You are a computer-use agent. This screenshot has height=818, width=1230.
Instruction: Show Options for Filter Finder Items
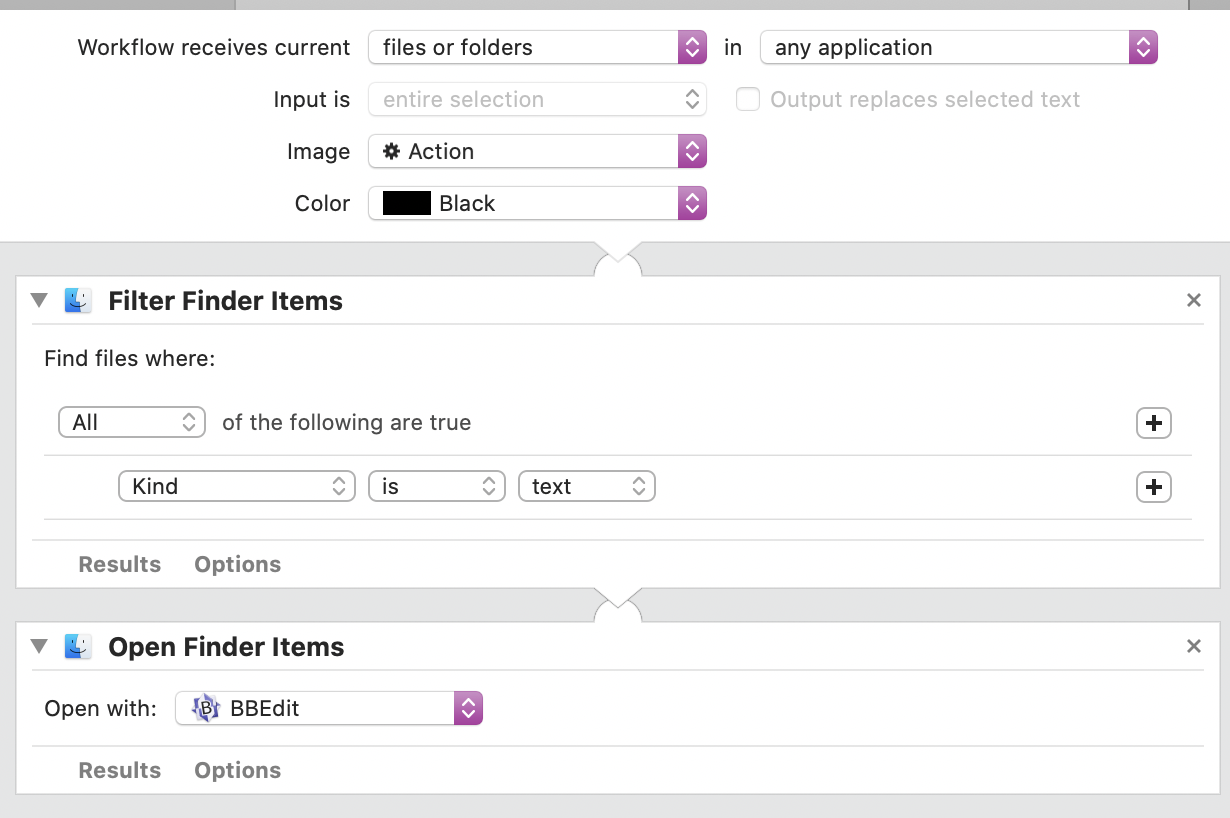pos(237,564)
